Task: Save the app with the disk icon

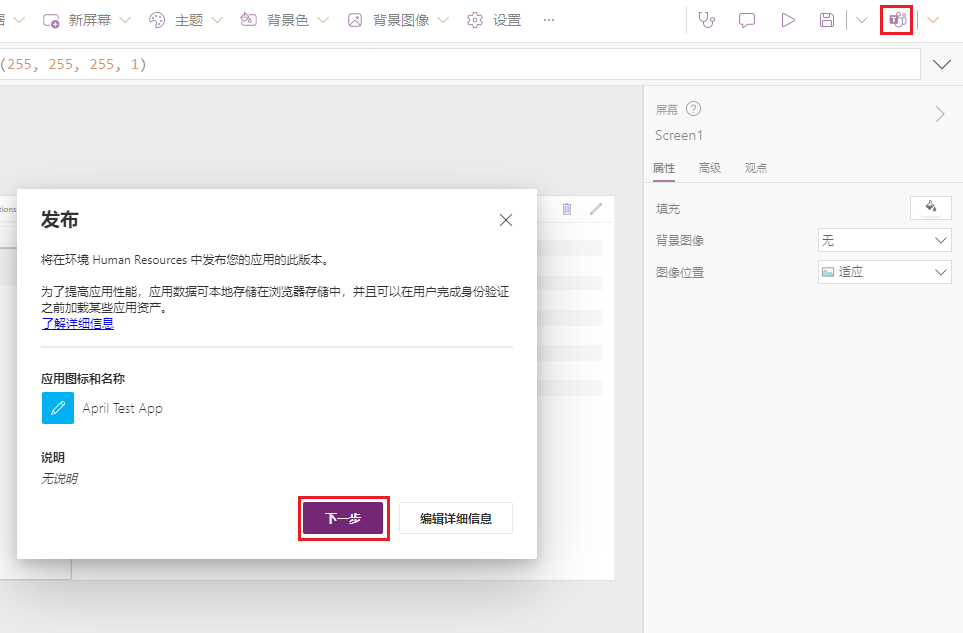Action: (x=827, y=20)
